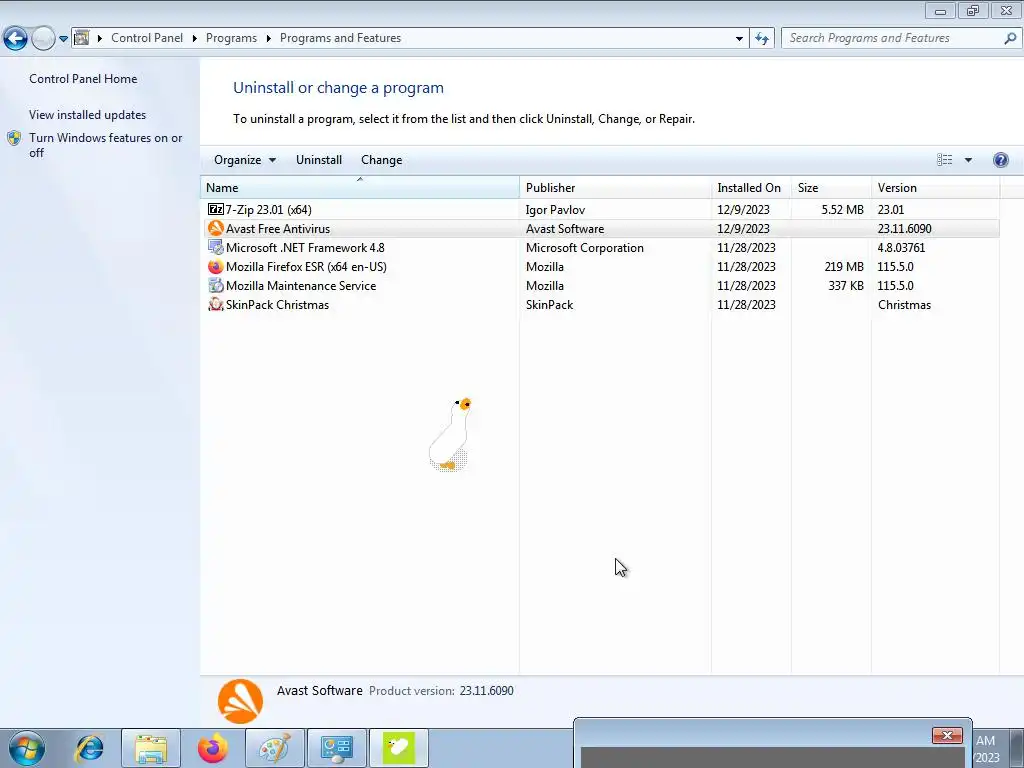Screen dimensions: 1024x768
Task: Click the Refresh button in address bar
Action: [761, 39]
